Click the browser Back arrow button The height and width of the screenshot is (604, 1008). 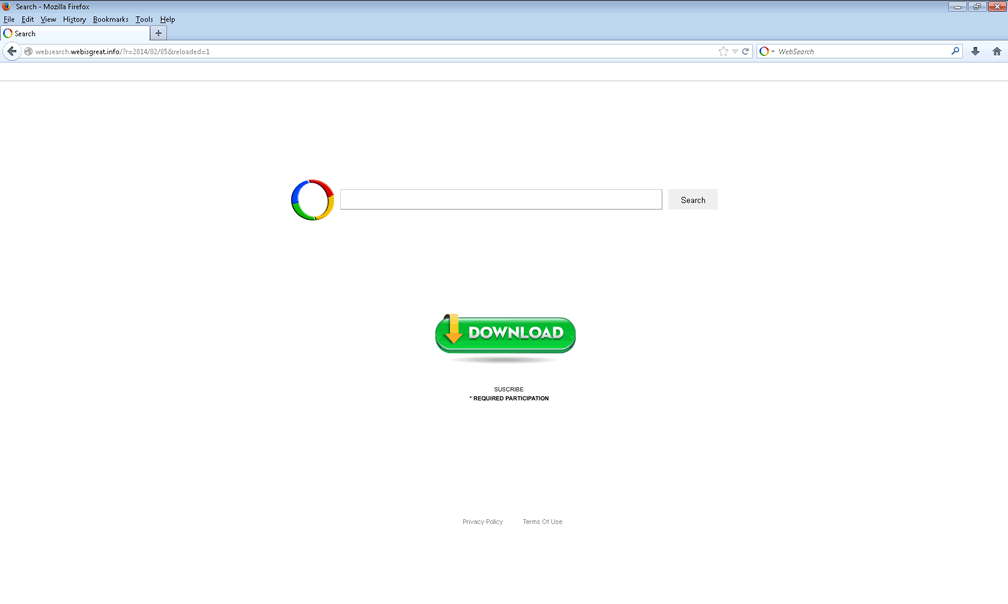tap(12, 51)
